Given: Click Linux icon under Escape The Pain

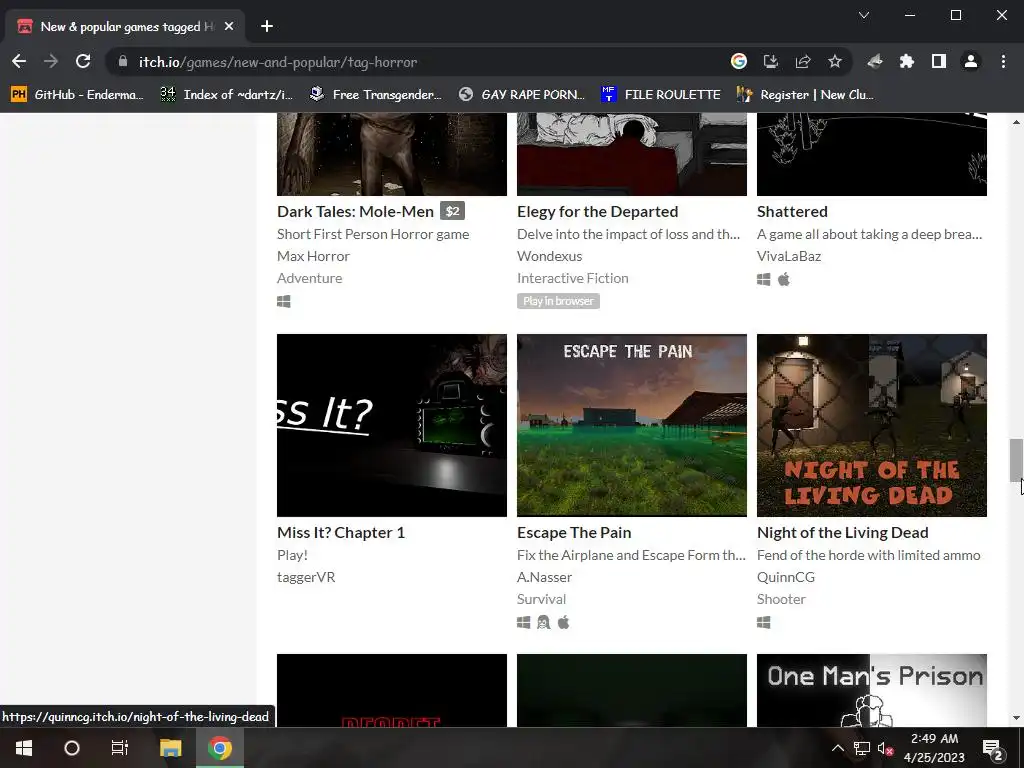Looking at the screenshot, I should click(x=543, y=622).
